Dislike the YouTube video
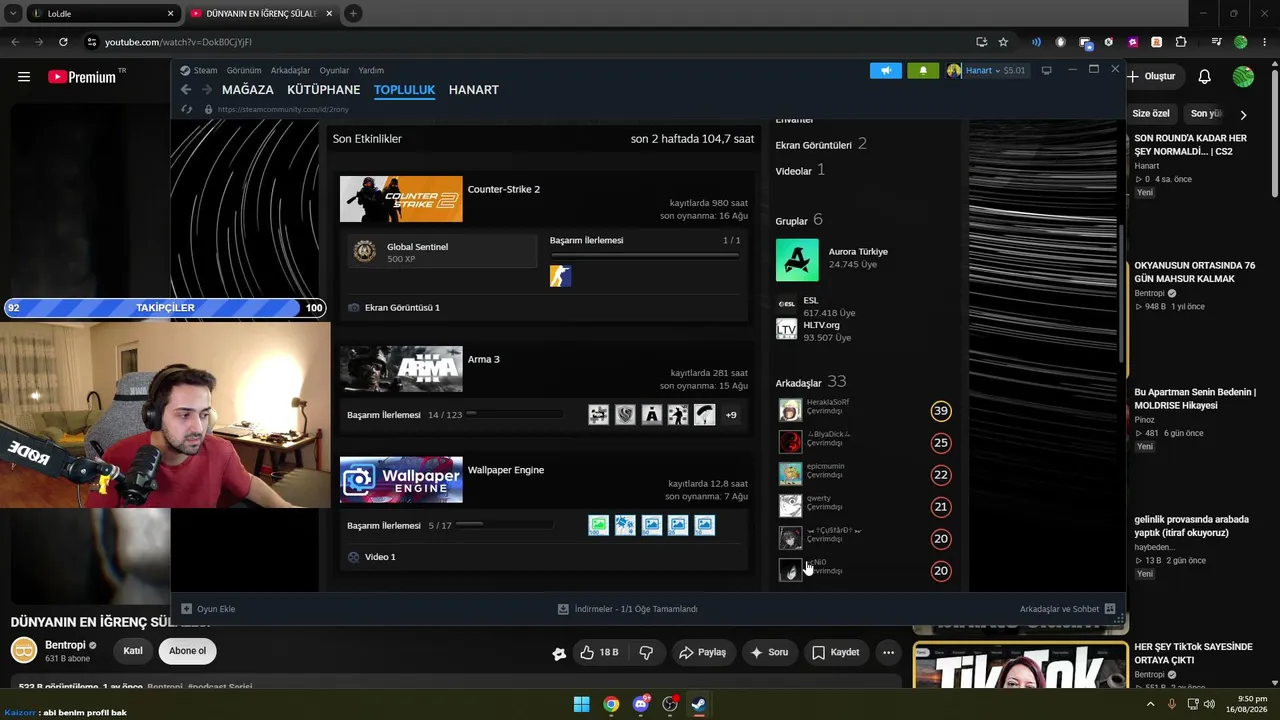This screenshot has width=1280, height=720. point(646,652)
